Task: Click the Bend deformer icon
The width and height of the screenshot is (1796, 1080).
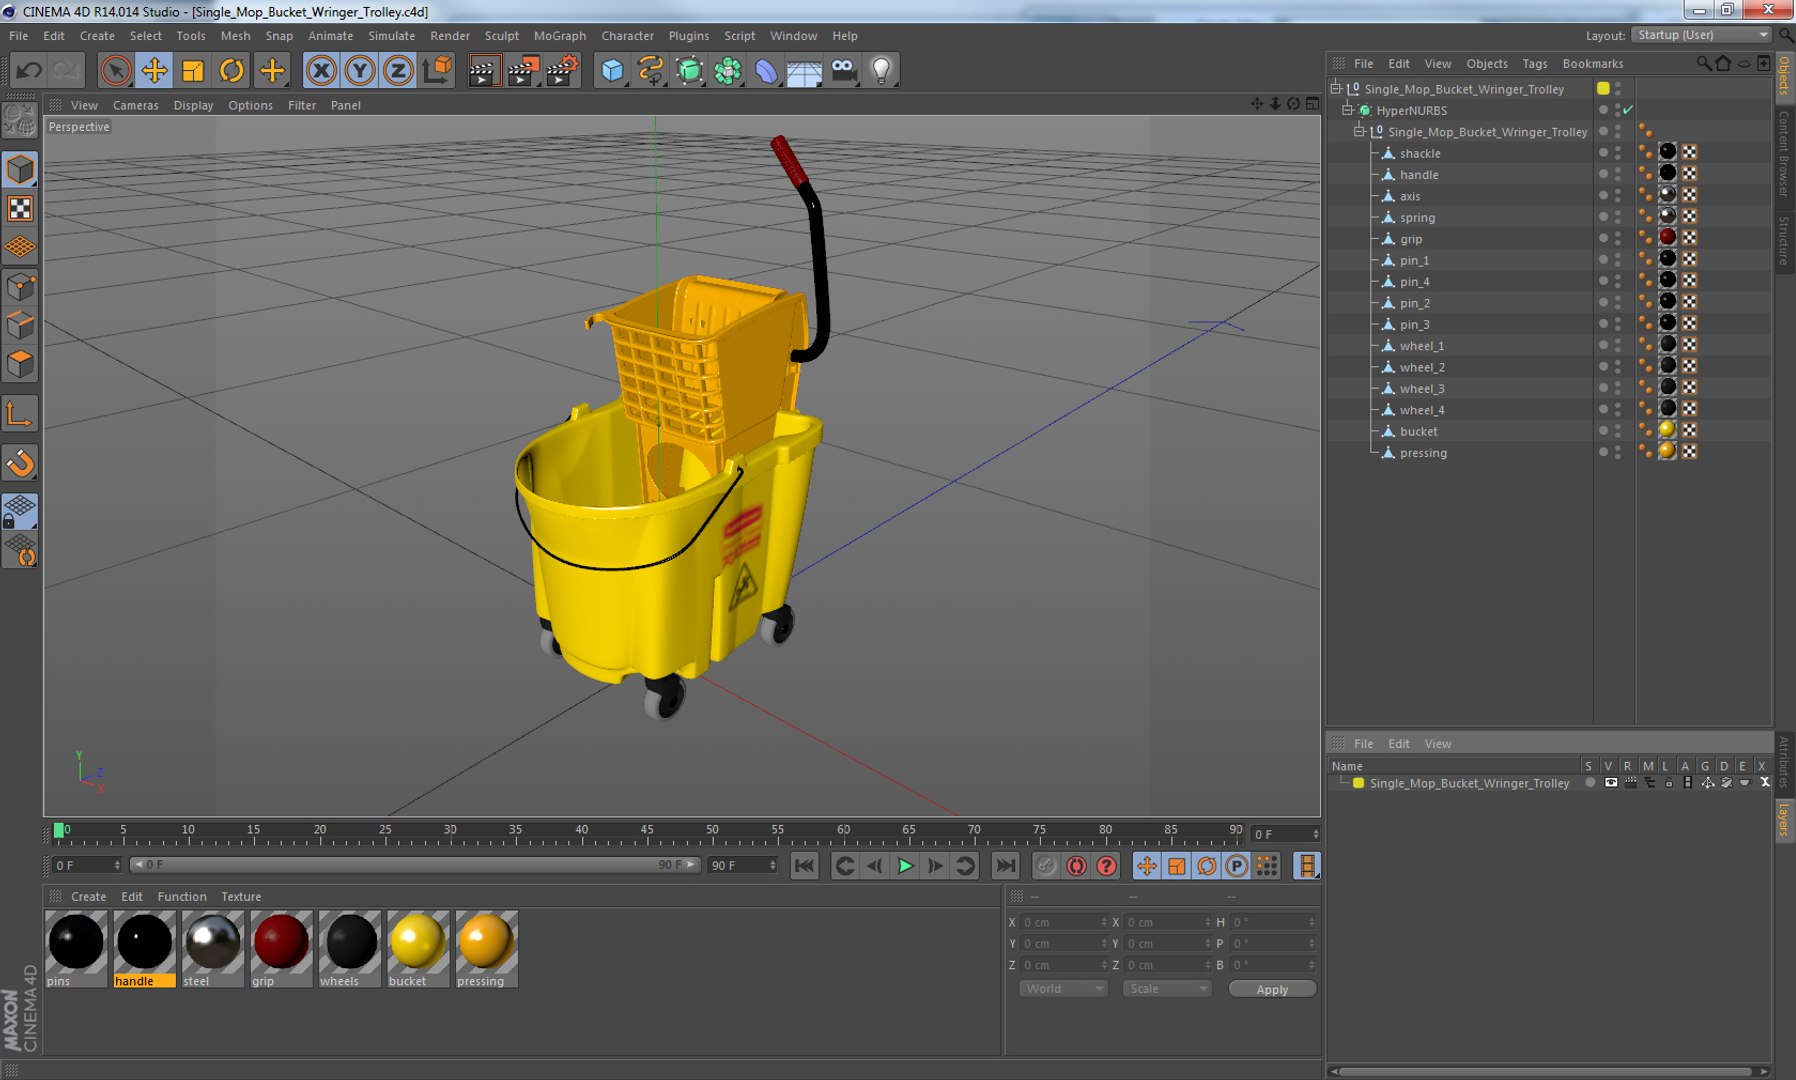Action: 766,70
